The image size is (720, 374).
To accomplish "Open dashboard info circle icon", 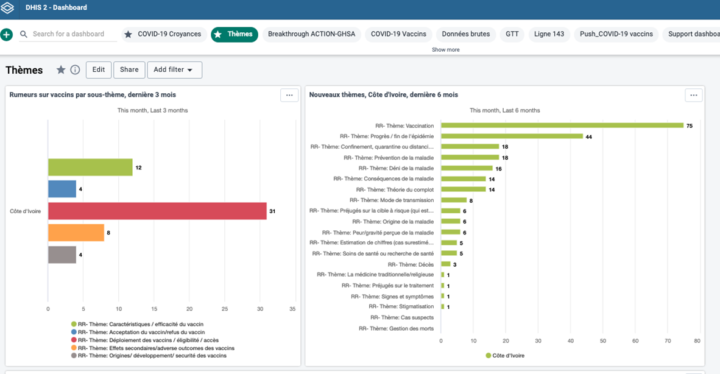I will click(x=75, y=70).
